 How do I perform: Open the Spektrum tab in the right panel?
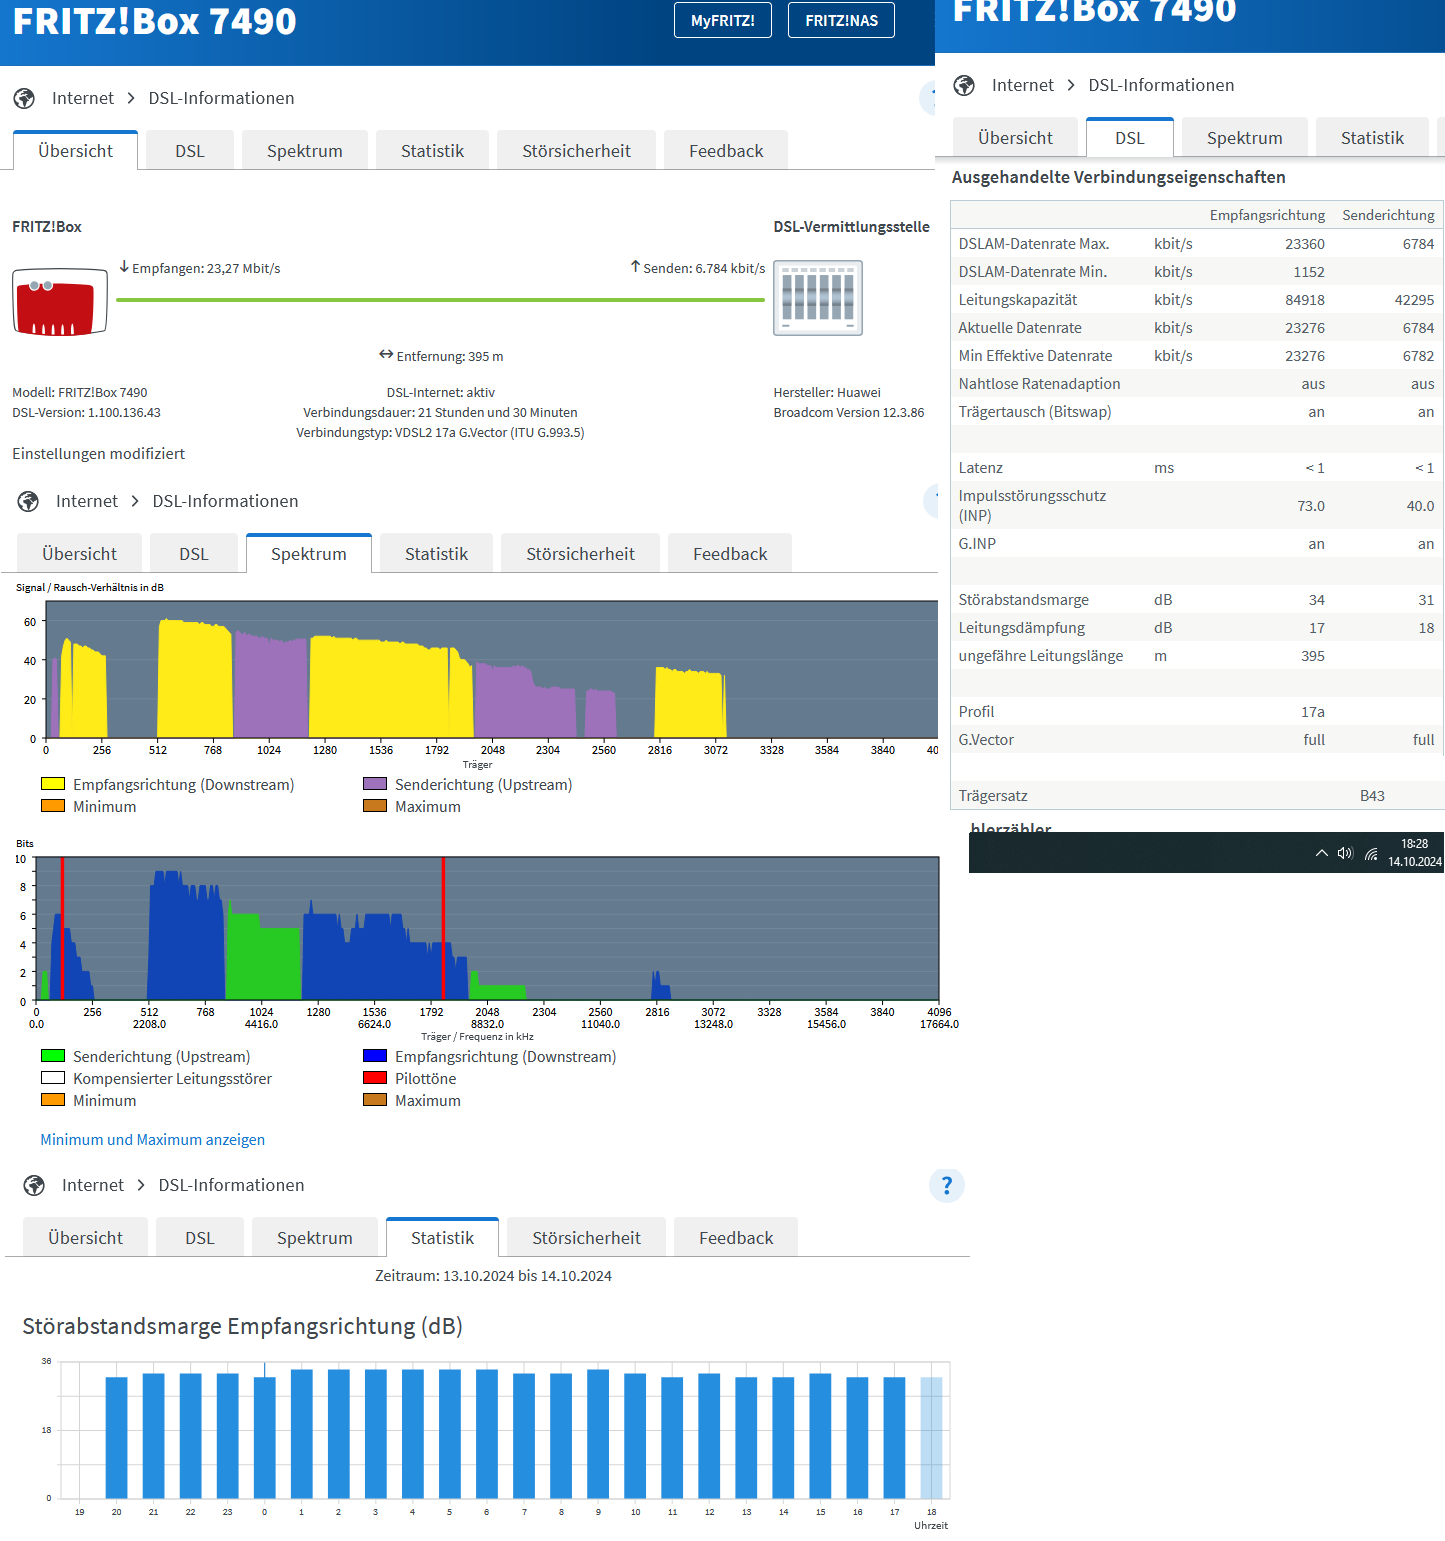pyautogui.click(x=1245, y=137)
